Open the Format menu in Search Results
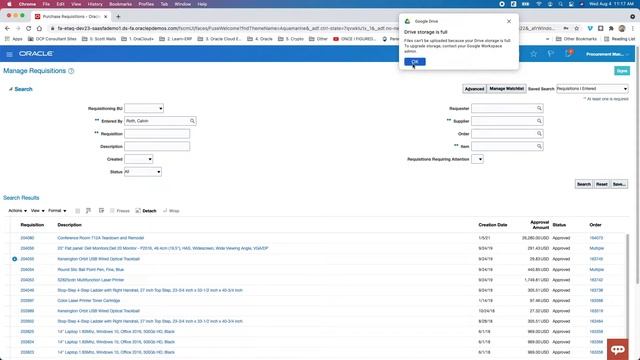The image size is (640, 360). 57,211
